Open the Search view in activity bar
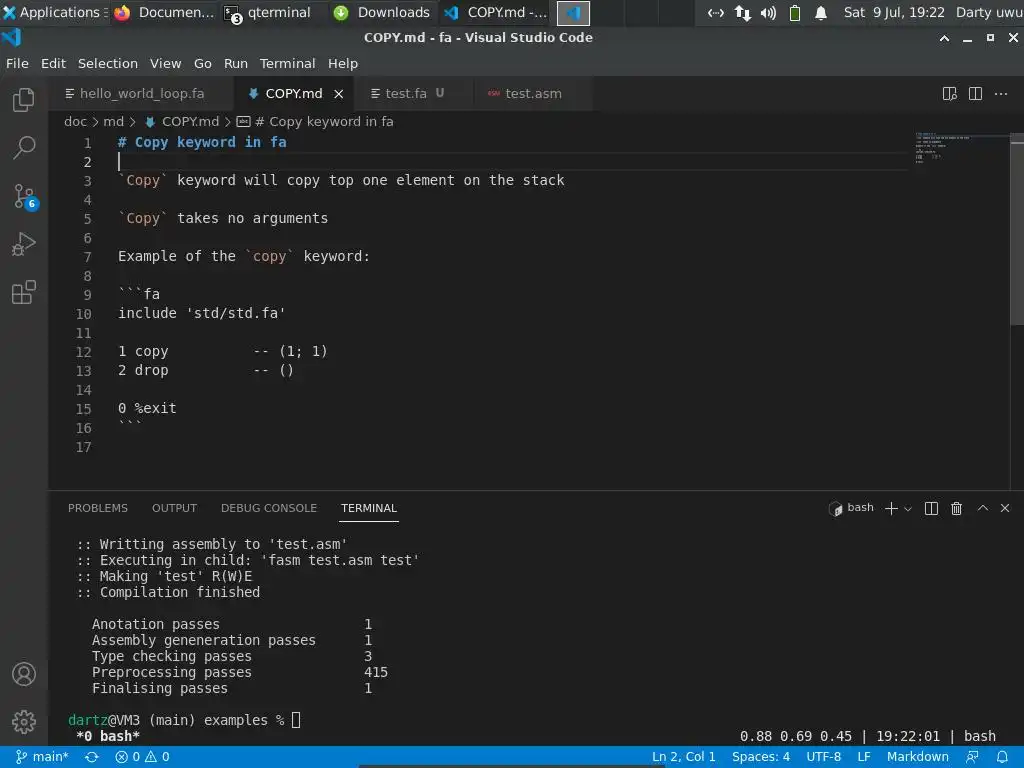Viewport: 1024px width, 768px height. pos(24,148)
